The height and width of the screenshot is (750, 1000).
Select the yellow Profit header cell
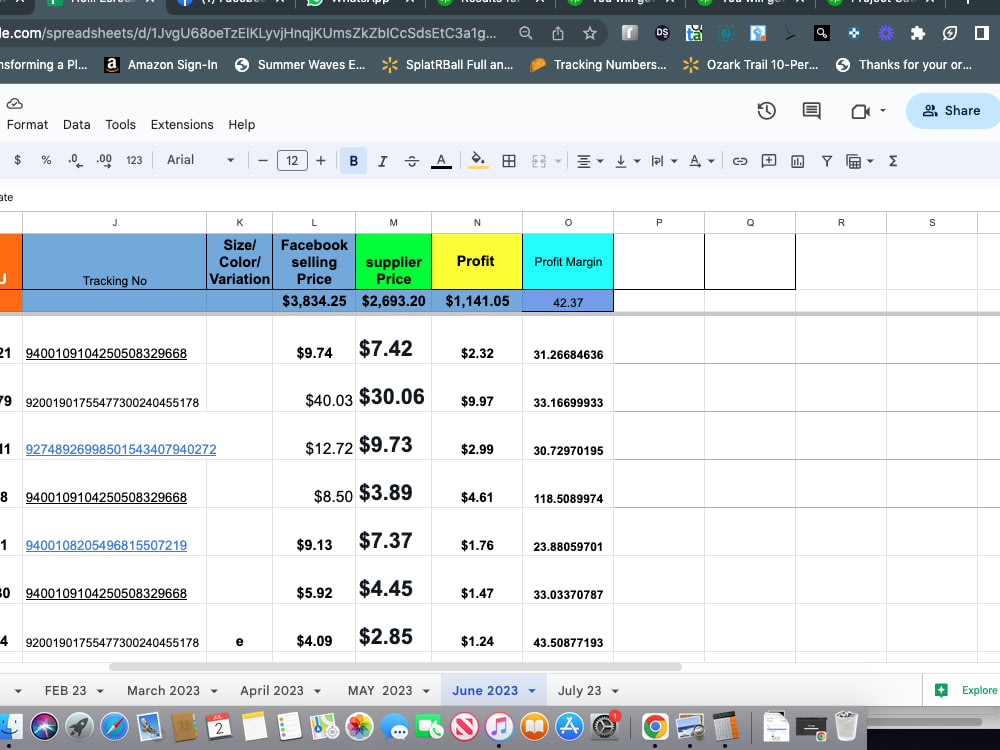477,261
